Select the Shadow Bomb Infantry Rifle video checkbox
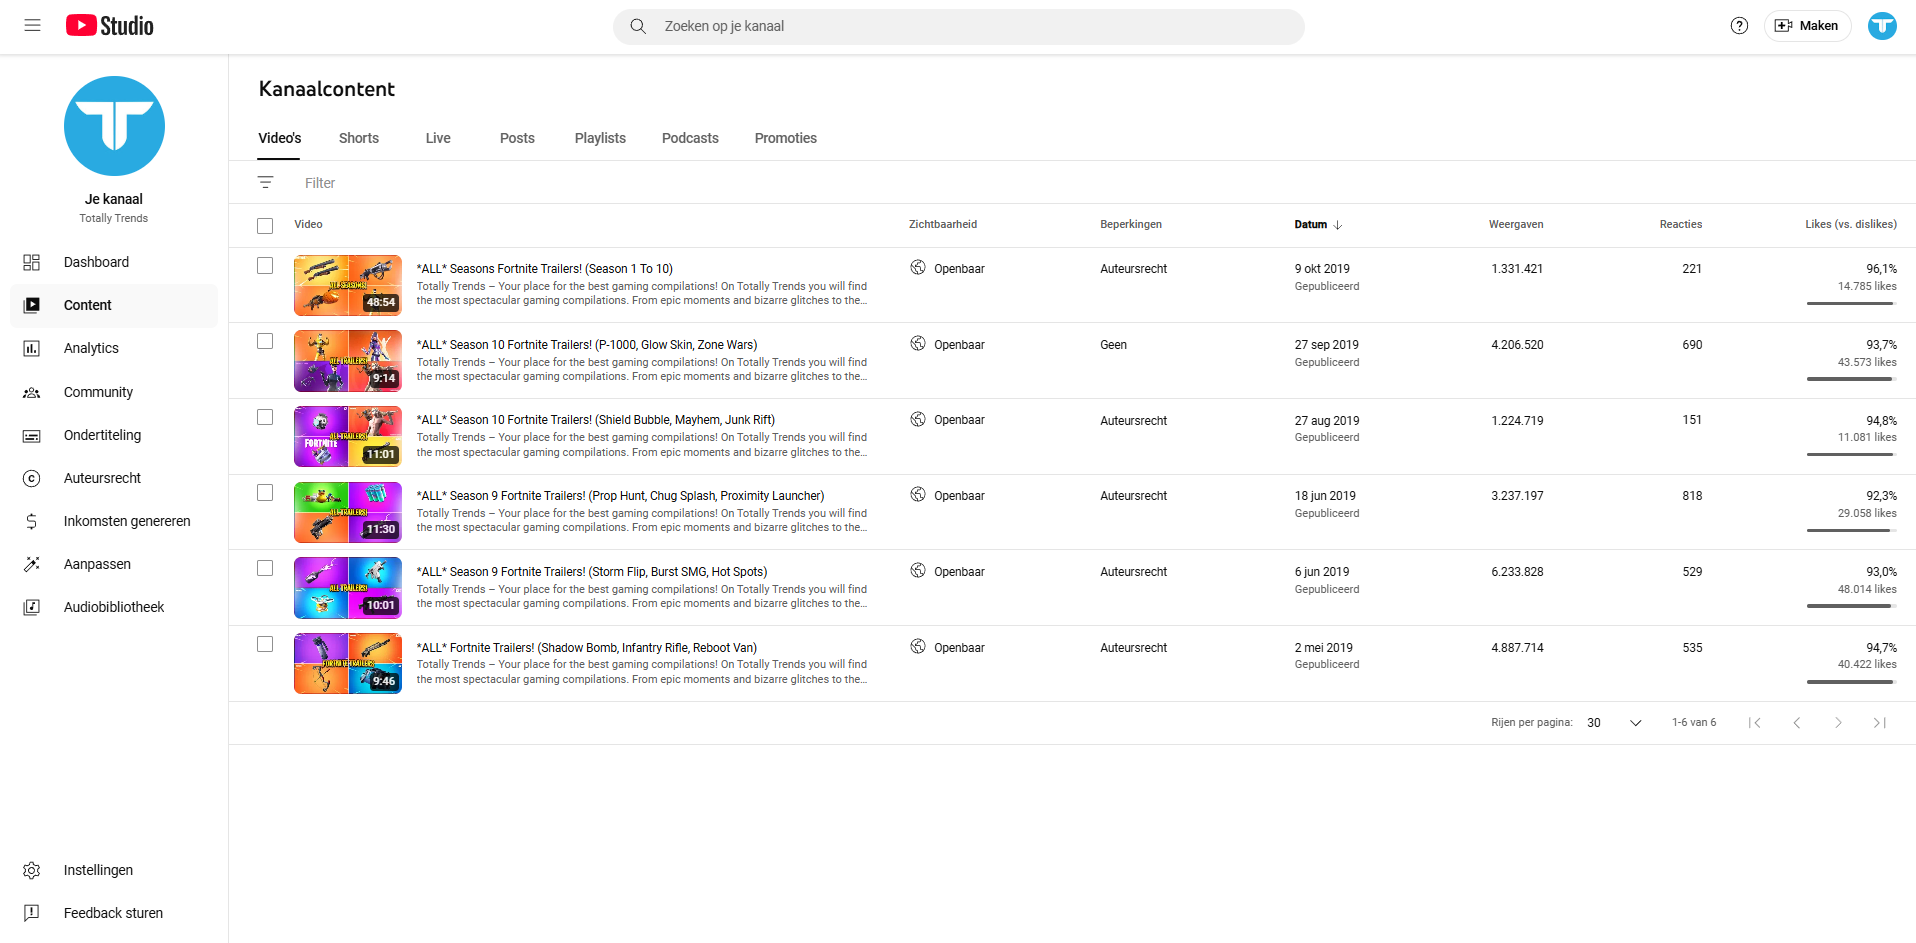The height and width of the screenshot is (943, 1916). click(x=265, y=644)
